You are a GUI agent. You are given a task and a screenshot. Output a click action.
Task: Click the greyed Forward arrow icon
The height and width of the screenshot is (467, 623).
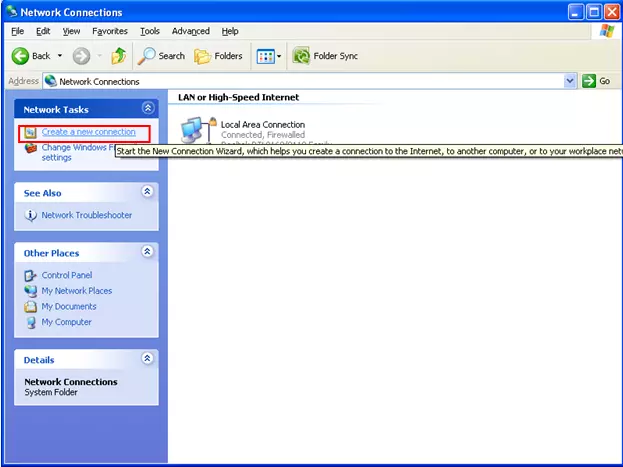pyautogui.click(x=81, y=56)
